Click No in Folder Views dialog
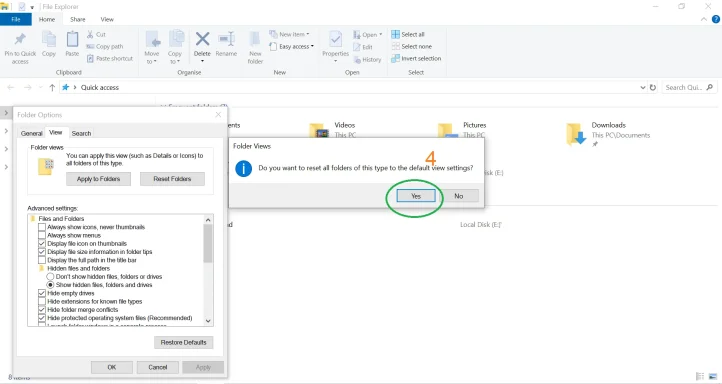The height and width of the screenshot is (384, 722). [459, 196]
